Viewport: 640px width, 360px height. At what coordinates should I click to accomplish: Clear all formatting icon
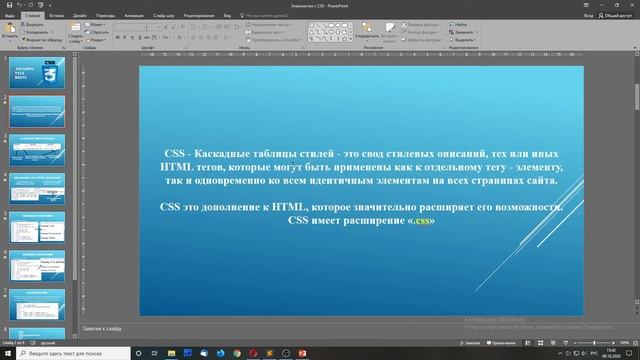tap(182, 27)
